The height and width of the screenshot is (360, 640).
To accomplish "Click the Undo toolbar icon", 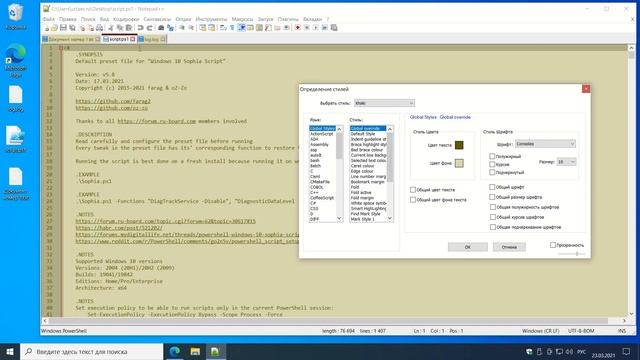I will tap(140, 28).
